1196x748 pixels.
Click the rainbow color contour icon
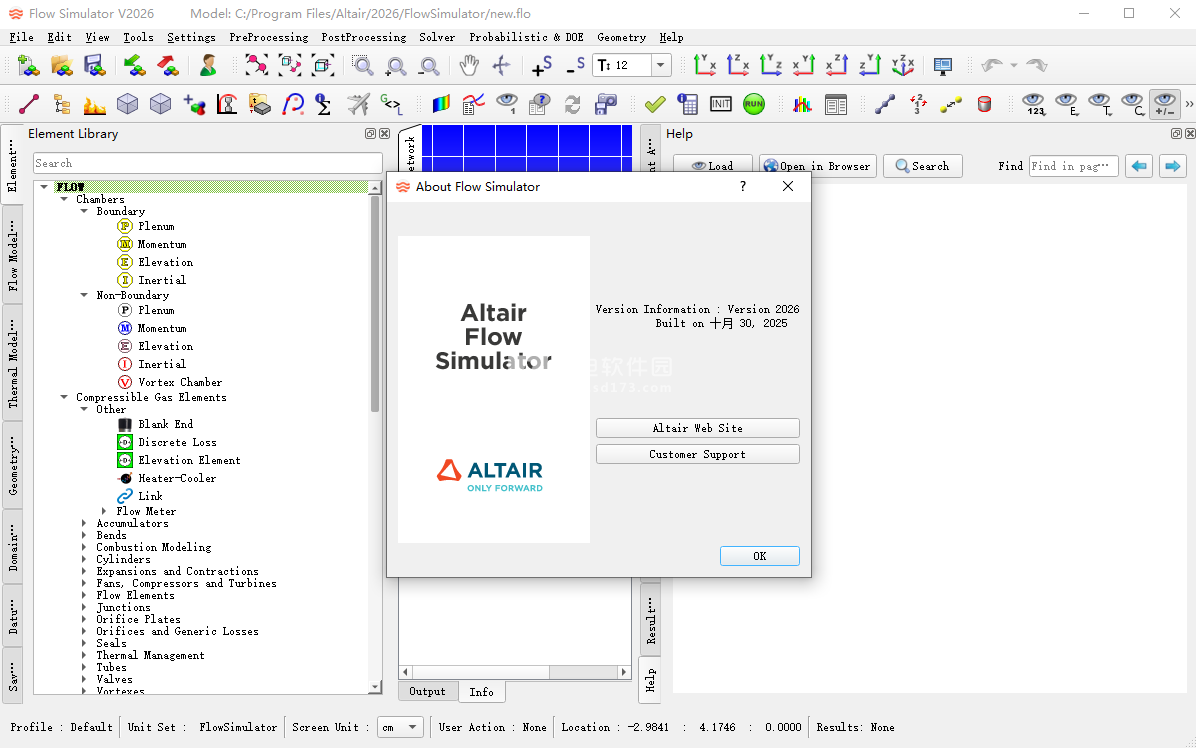point(441,104)
